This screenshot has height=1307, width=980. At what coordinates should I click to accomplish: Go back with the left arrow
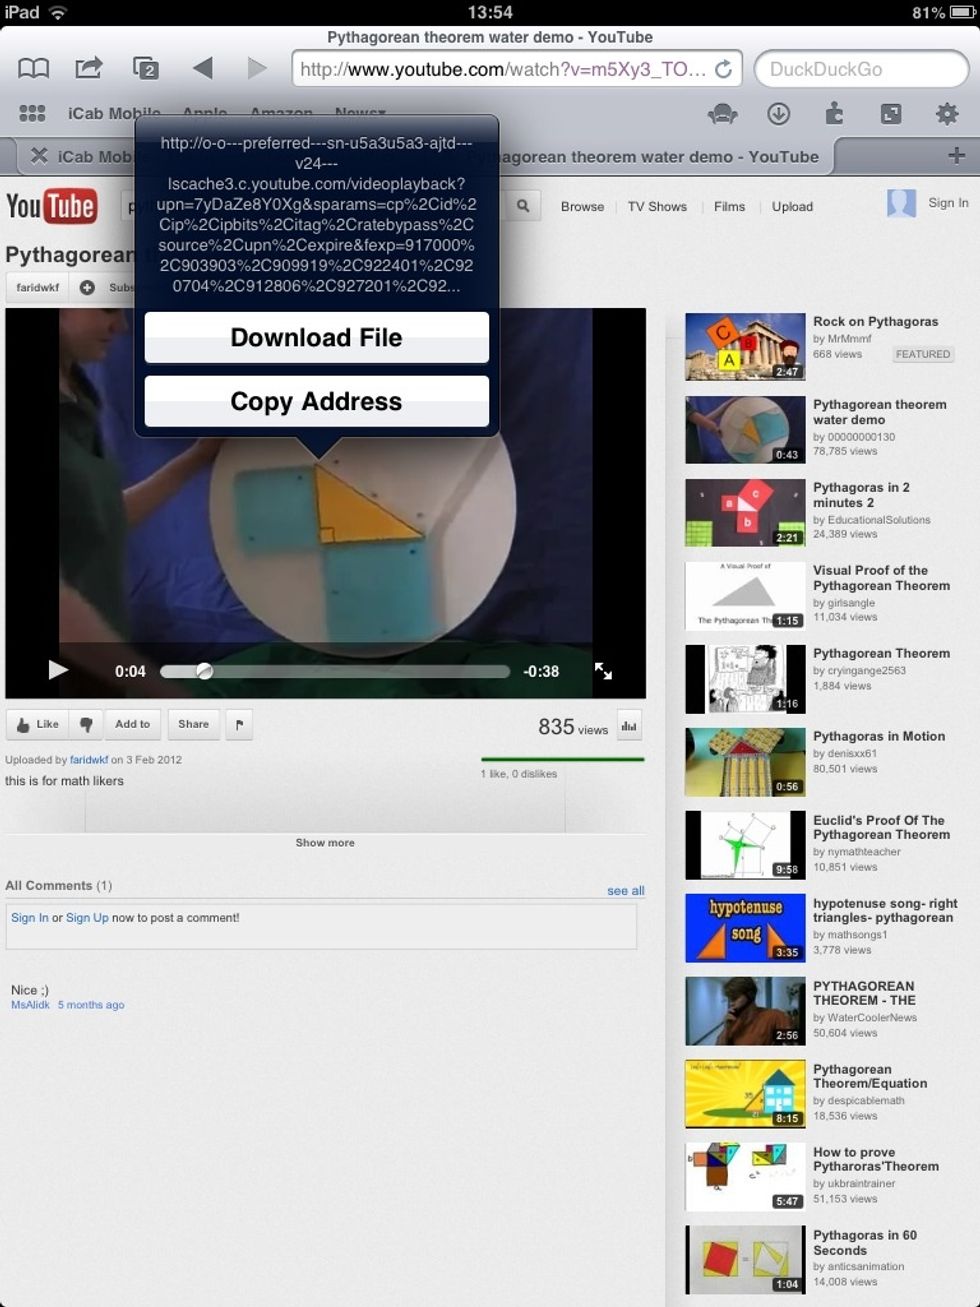point(203,68)
